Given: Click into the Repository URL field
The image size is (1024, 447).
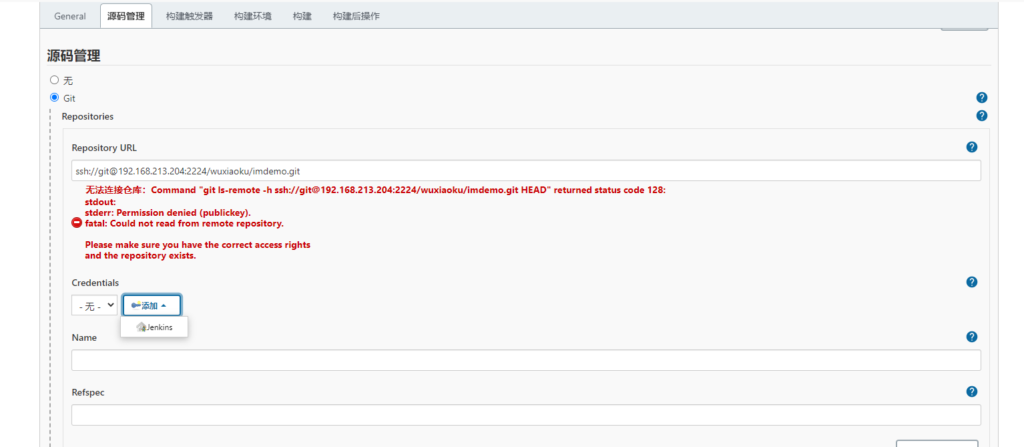Looking at the screenshot, I should click(526, 171).
